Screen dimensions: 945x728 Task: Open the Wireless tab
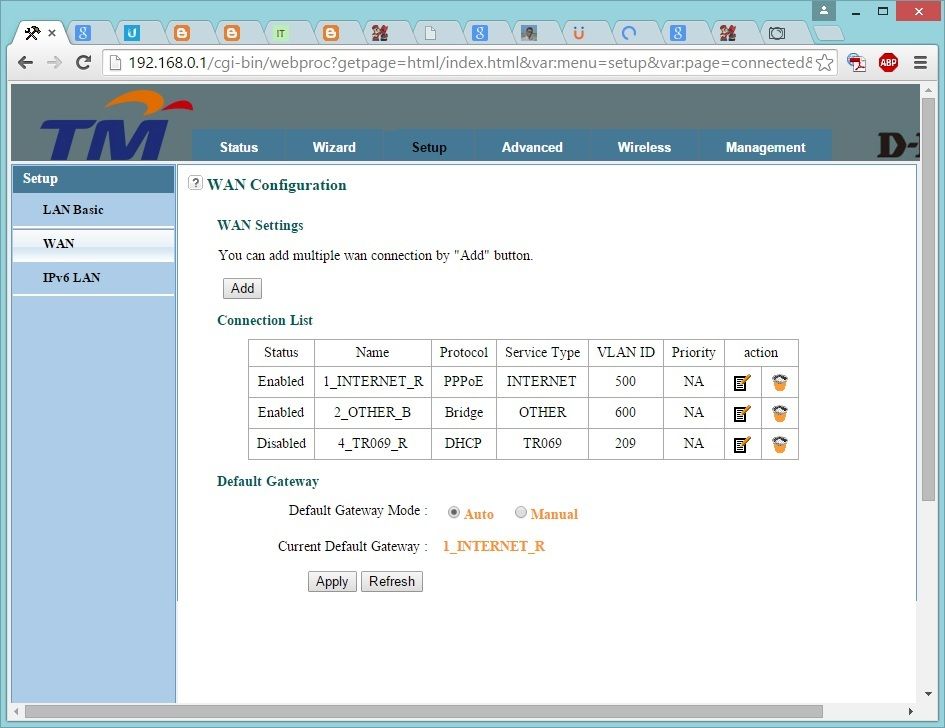[x=644, y=147]
